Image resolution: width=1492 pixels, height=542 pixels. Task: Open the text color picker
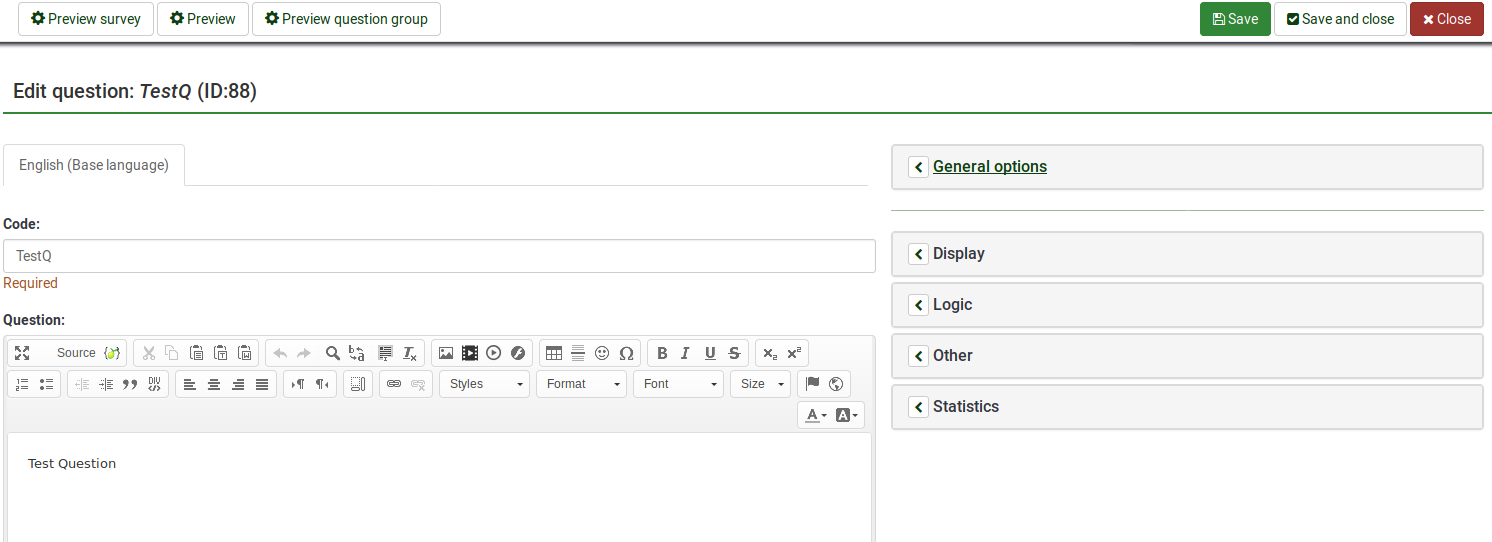(816, 415)
